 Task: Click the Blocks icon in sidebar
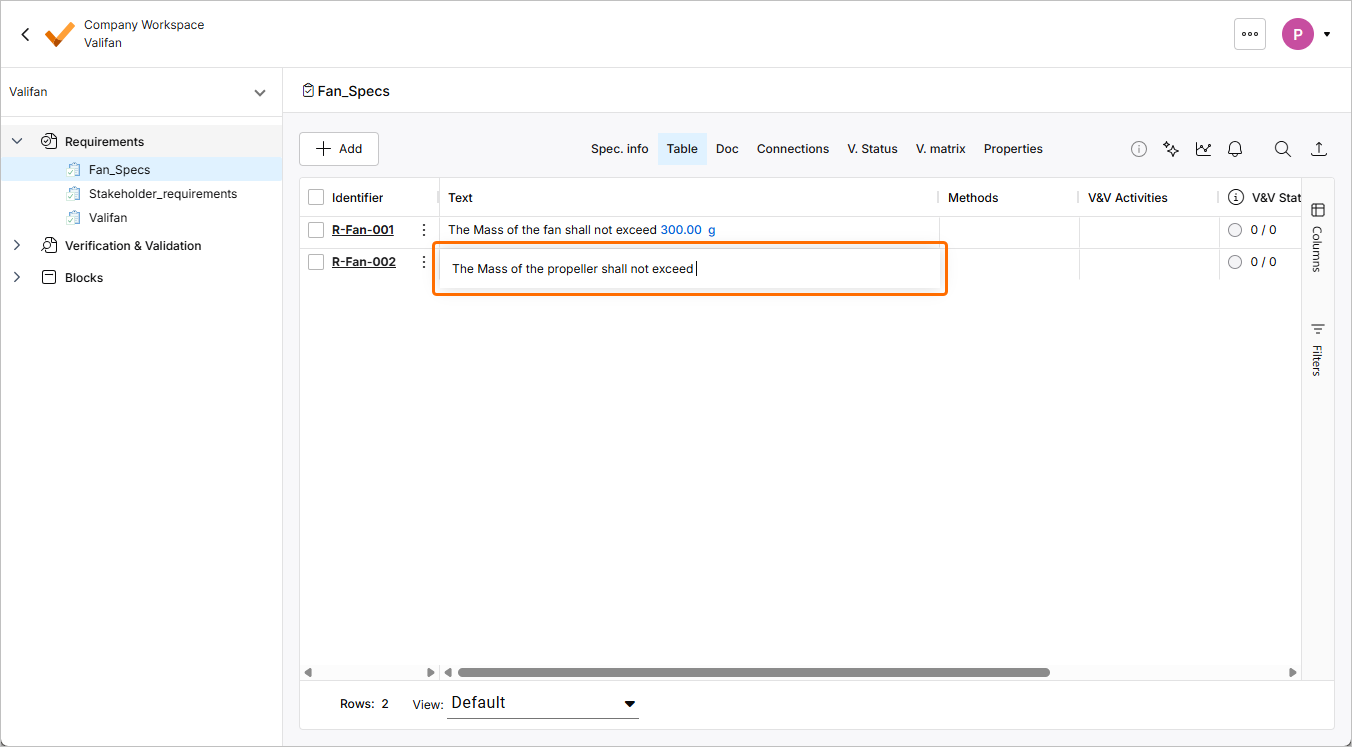point(48,278)
